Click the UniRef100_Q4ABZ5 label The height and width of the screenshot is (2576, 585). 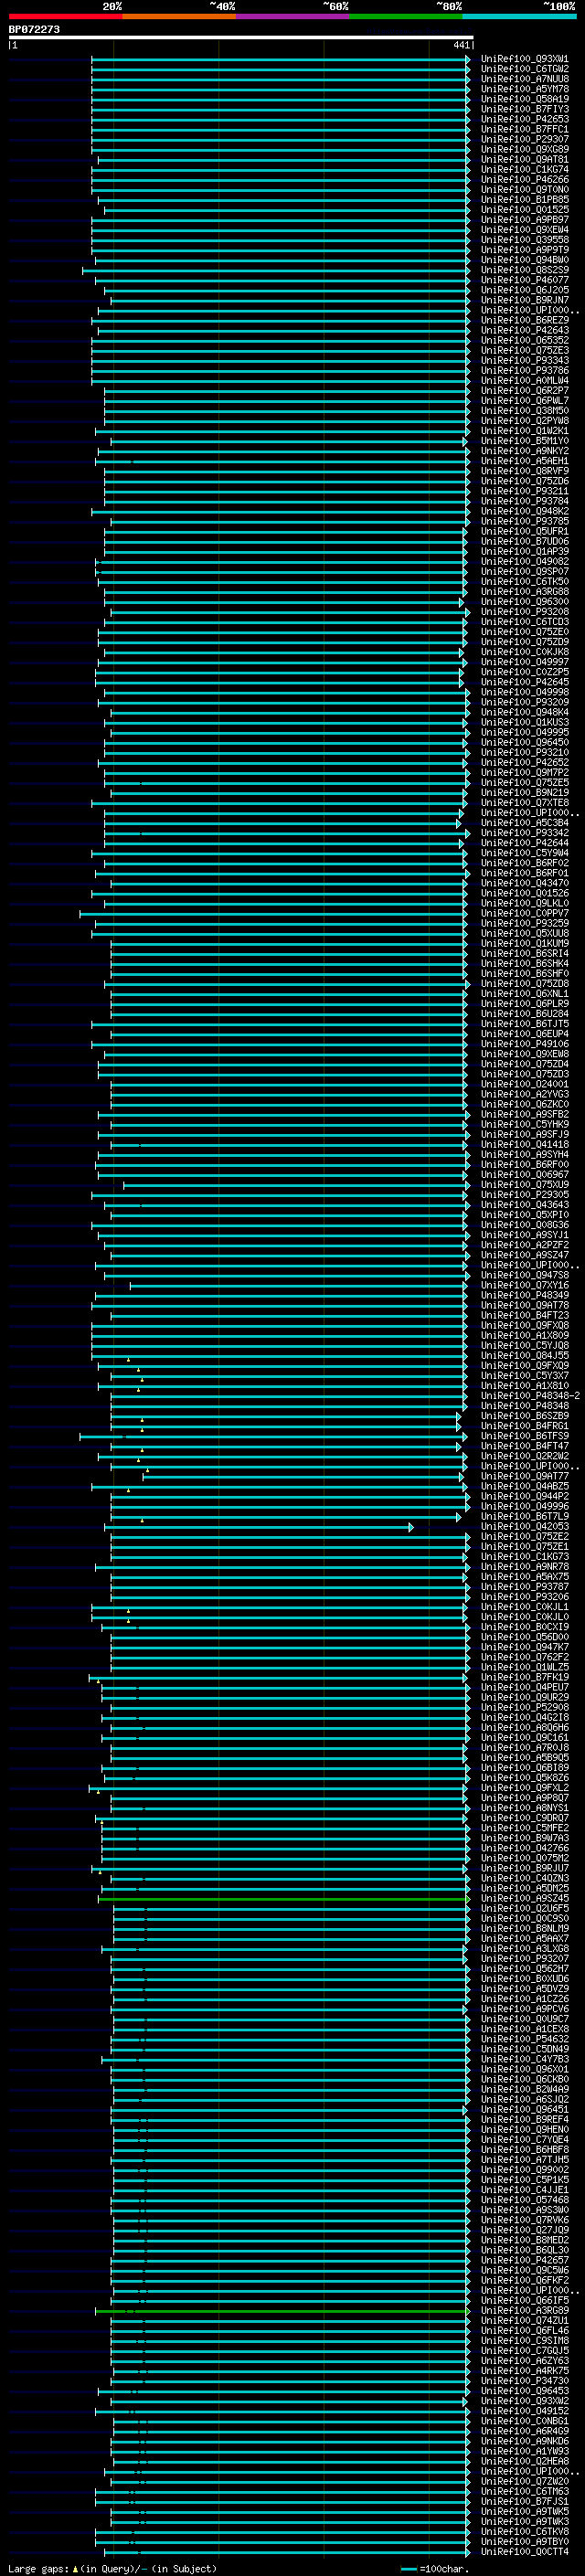pyautogui.click(x=525, y=1486)
